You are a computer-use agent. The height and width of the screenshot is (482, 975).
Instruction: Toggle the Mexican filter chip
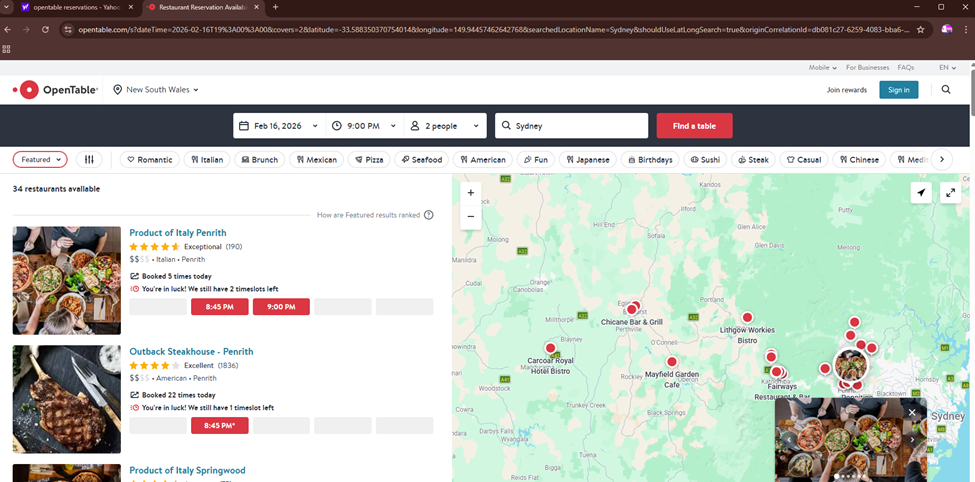pyautogui.click(x=317, y=160)
